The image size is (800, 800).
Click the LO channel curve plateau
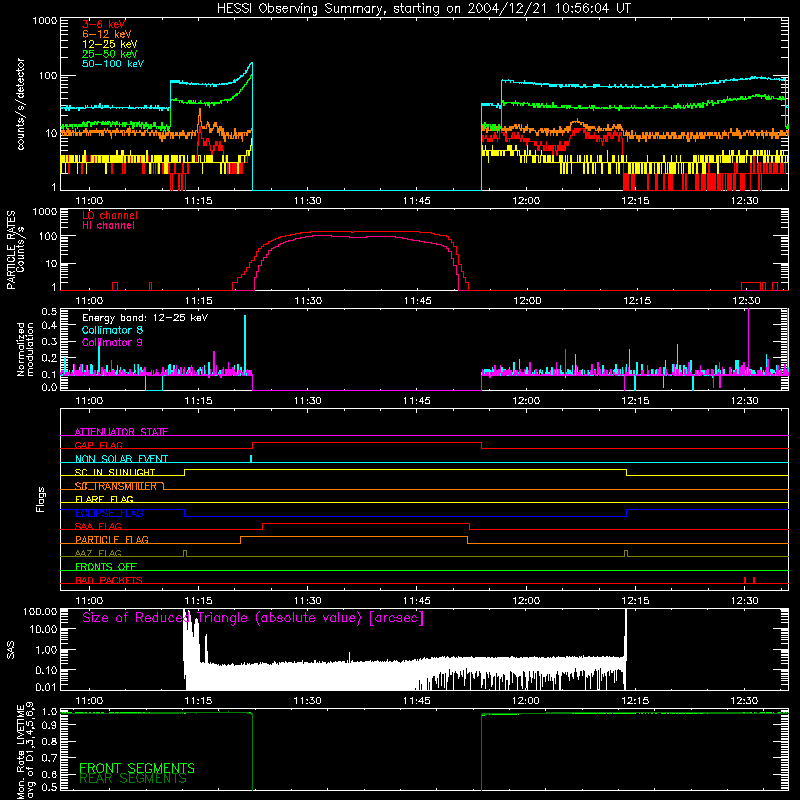coord(367,232)
